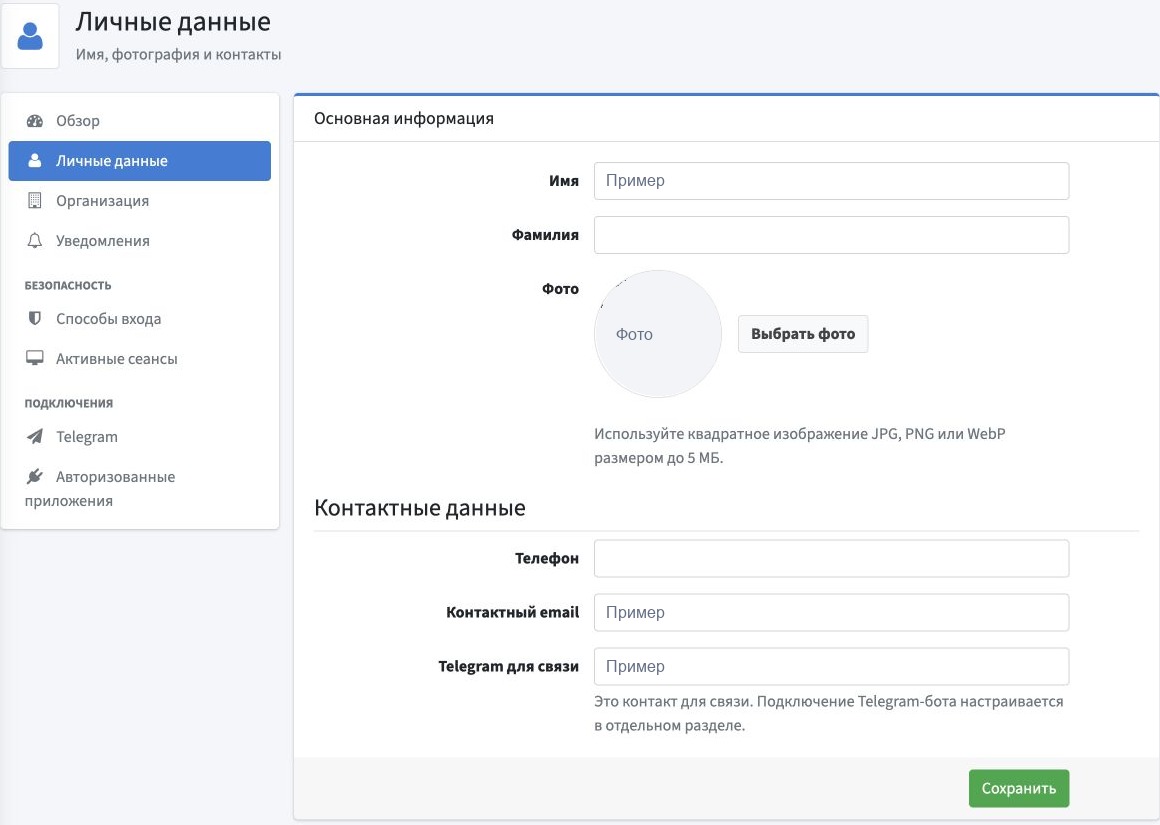Click the building icon beside Организация
Image resolution: width=1160 pixels, height=825 pixels.
(x=35, y=201)
